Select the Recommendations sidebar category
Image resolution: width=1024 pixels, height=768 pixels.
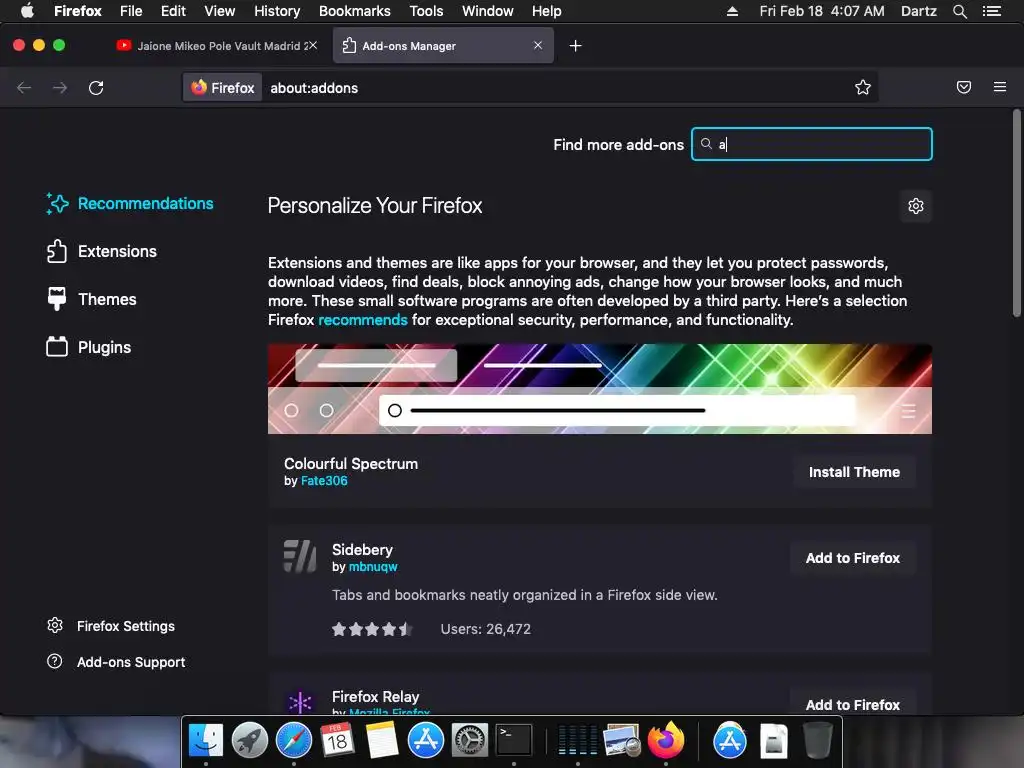coord(130,204)
